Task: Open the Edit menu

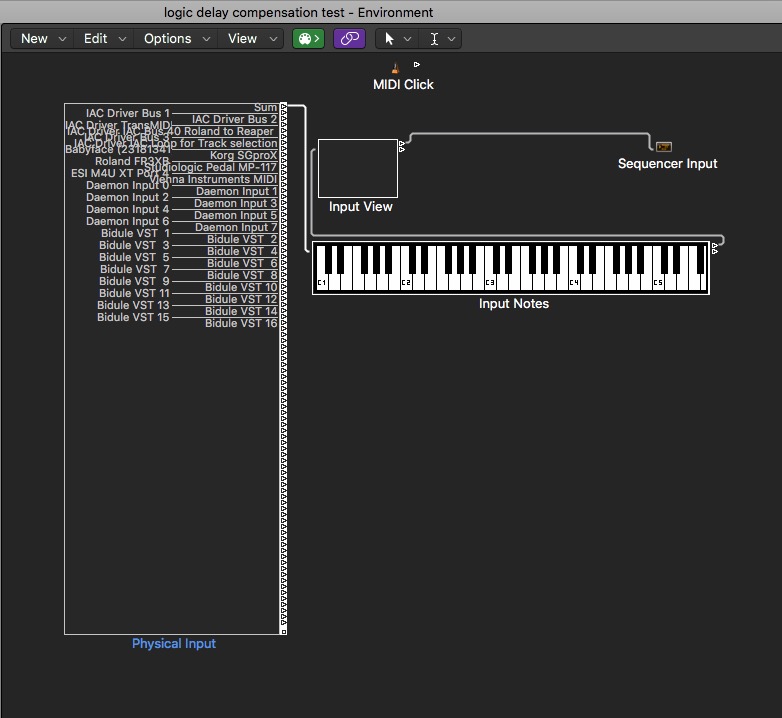Action: [x=104, y=38]
